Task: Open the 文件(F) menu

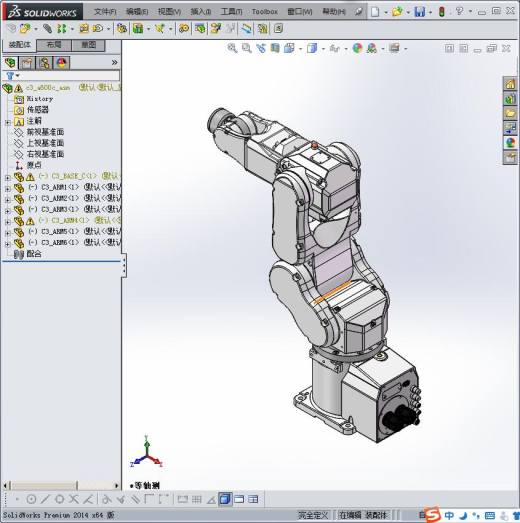Action: coord(105,12)
